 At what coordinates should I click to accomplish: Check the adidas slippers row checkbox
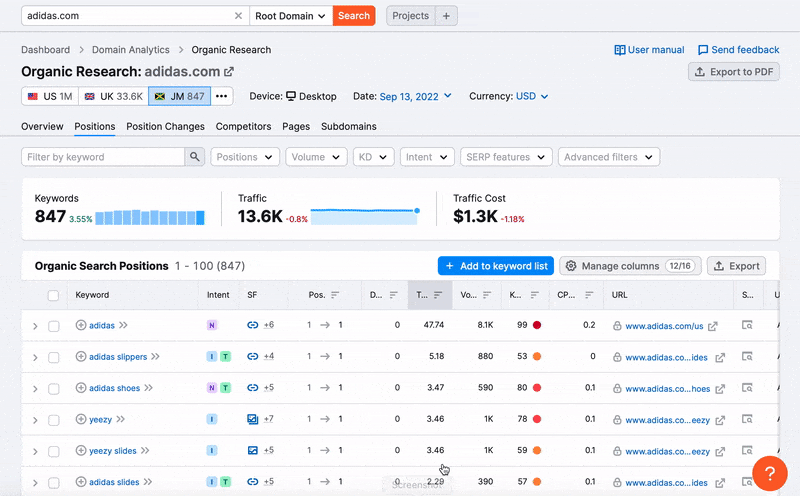pos(54,357)
